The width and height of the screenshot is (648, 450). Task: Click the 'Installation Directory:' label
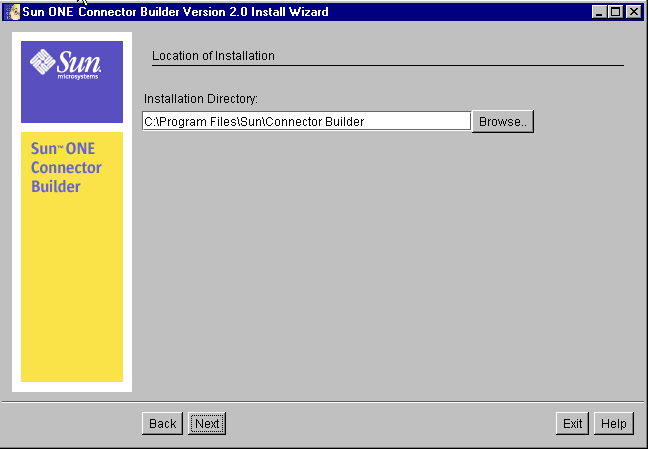pyautogui.click(x=201, y=99)
